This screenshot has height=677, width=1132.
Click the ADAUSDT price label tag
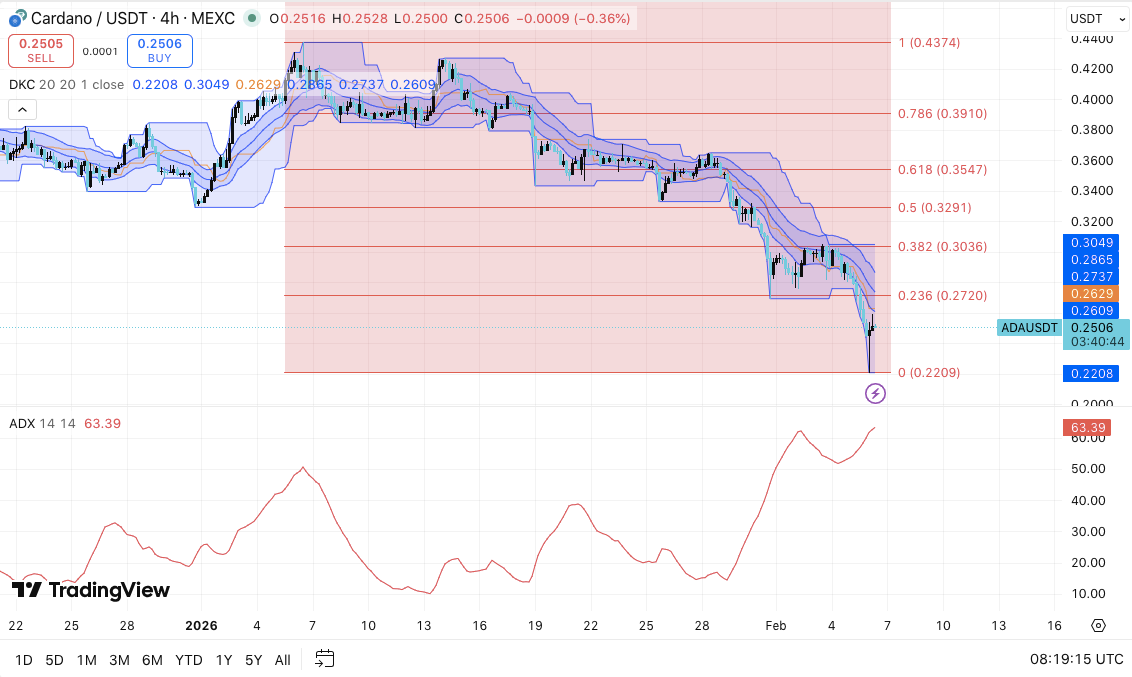tap(1029, 328)
